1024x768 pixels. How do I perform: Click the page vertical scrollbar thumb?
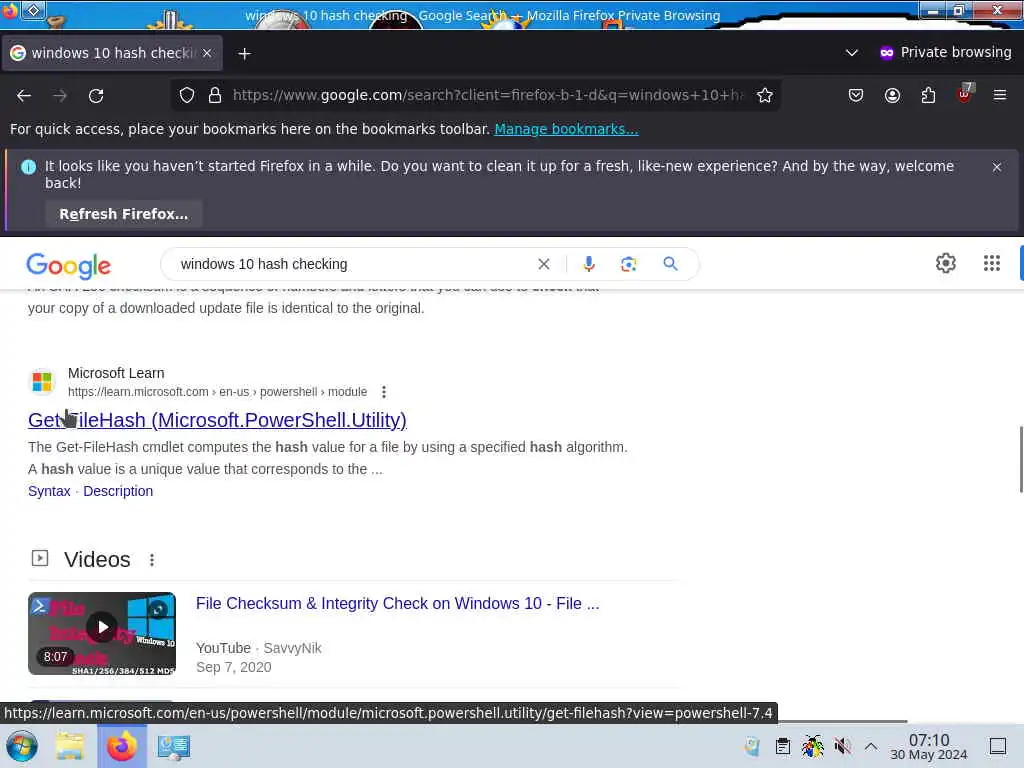[1021, 459]
